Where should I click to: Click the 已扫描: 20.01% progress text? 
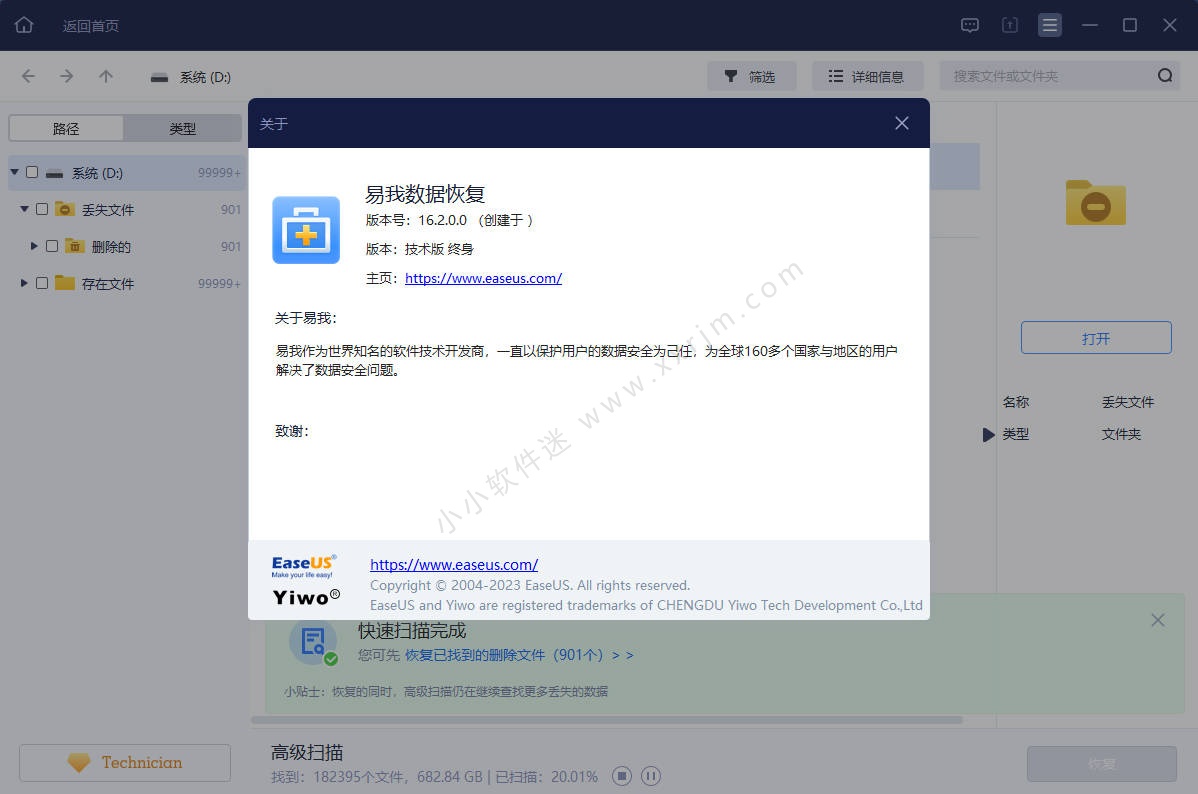click(x=546, y=776)
